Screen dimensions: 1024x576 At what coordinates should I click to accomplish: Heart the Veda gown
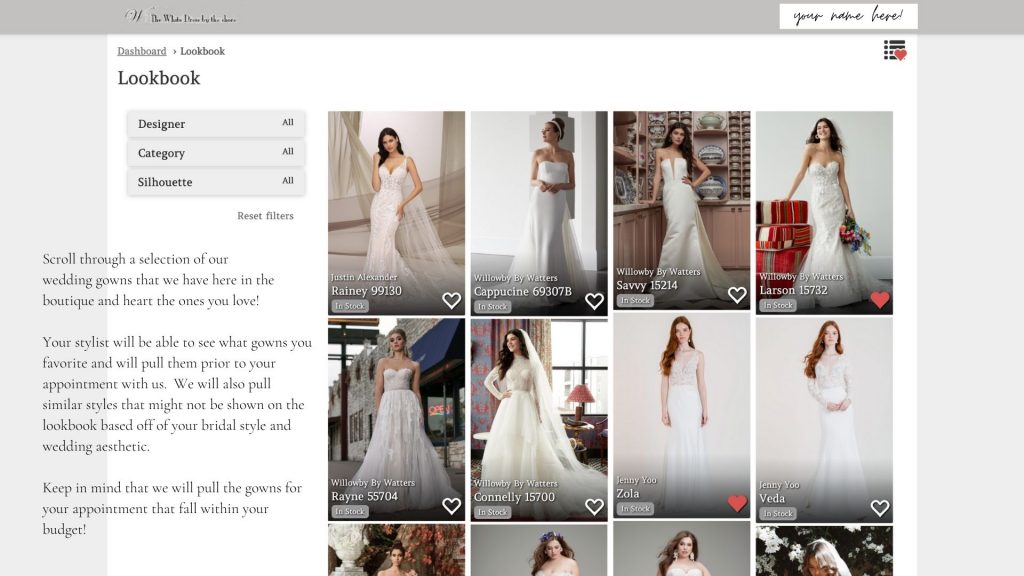pyautogui.click(x=880, y=508)
